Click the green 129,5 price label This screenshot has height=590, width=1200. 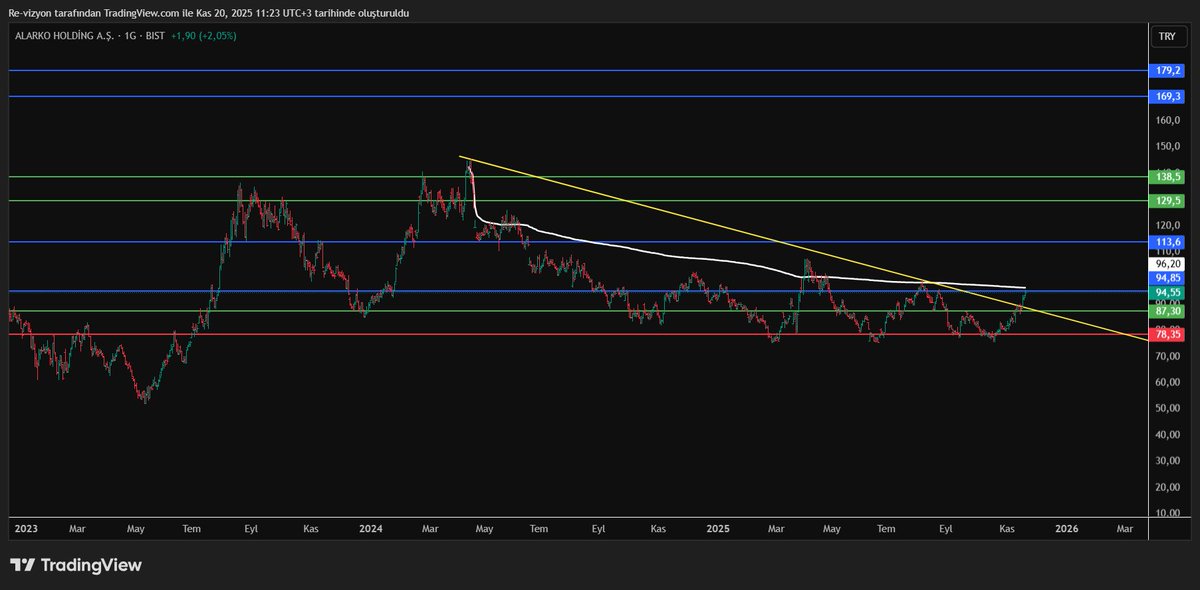1168,200
